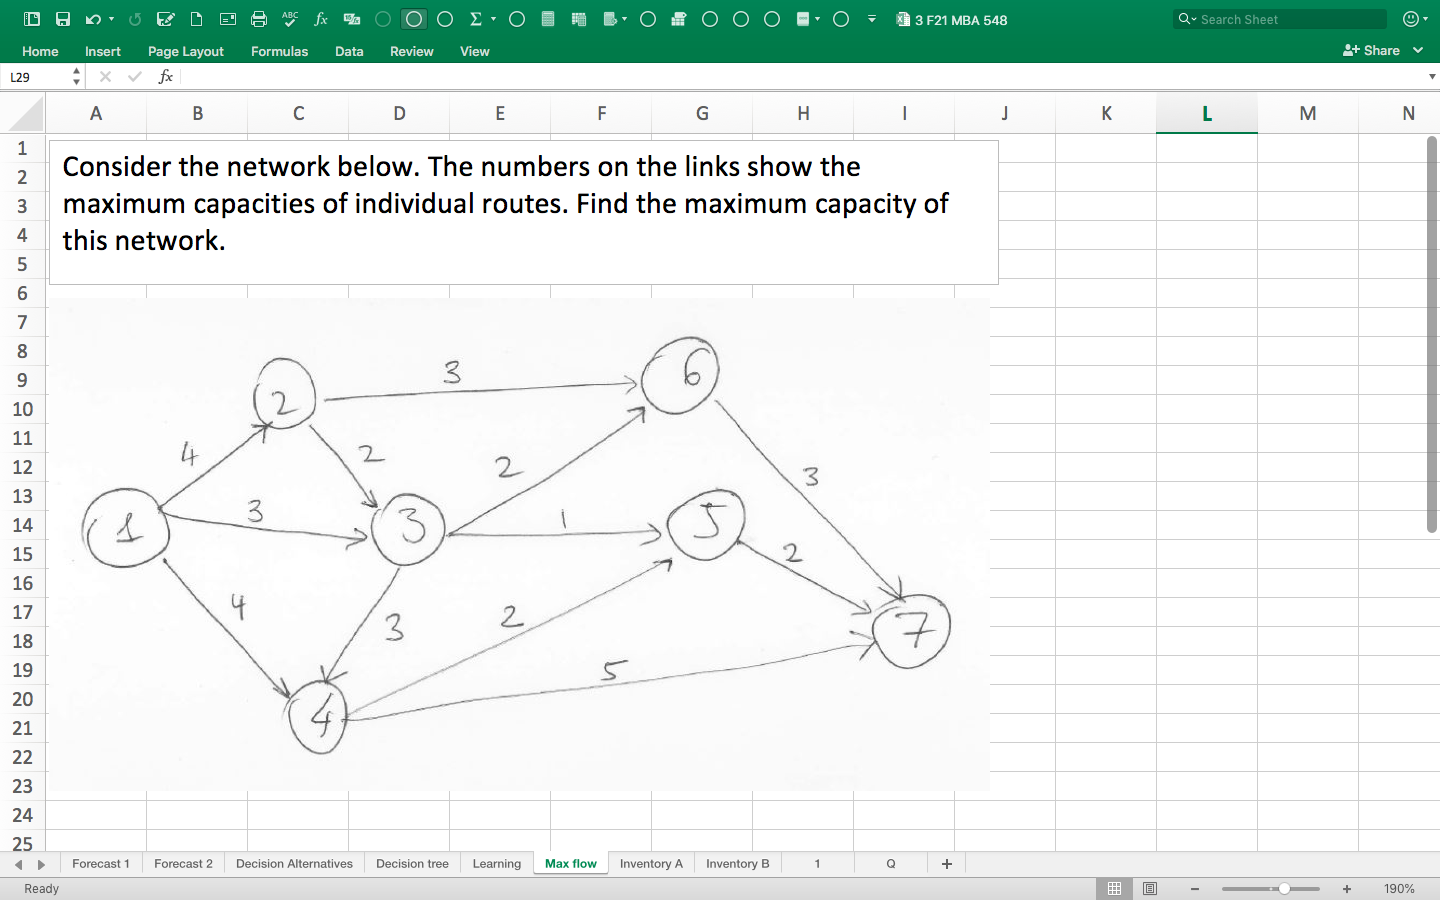Click the zoom out minus icon
The height and width of the screenshot is (900, 1440).
(1195, 889)
